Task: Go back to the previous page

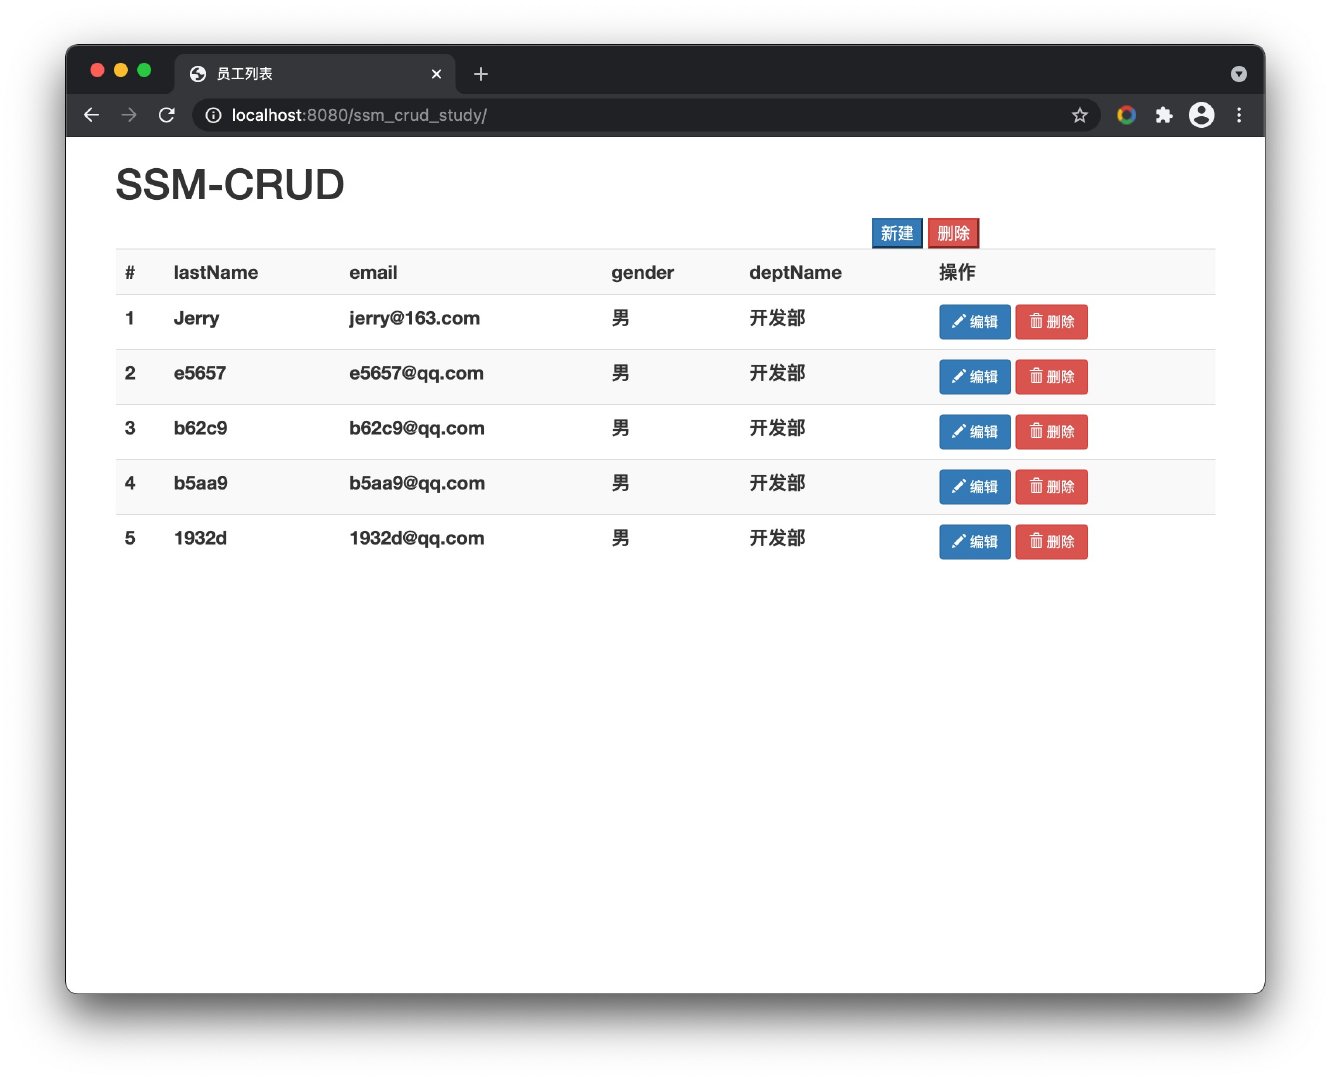Action: (x=91, y=115)
